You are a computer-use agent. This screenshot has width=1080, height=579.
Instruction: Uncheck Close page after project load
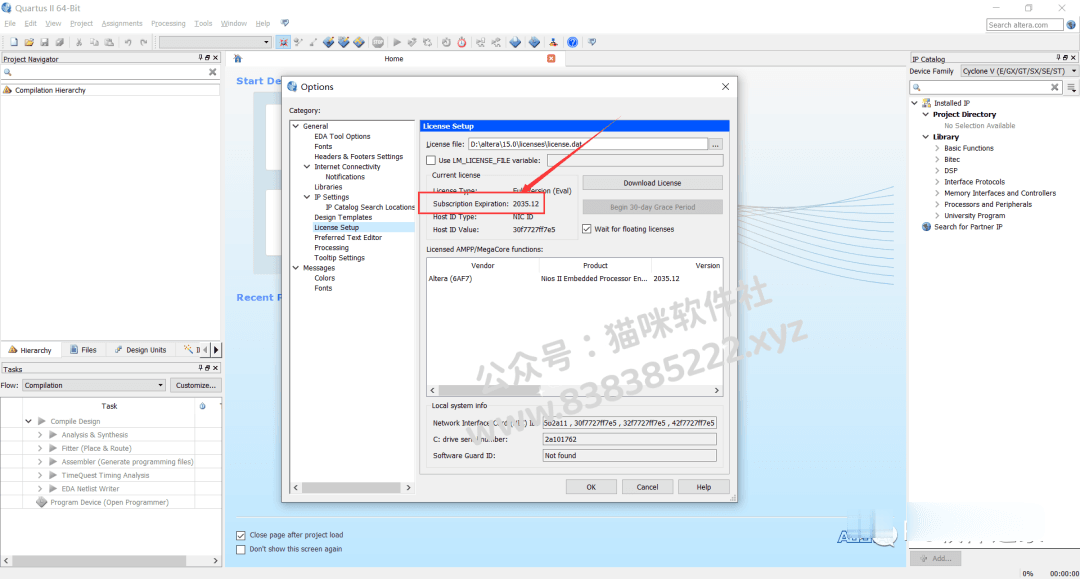pos(240,535)
